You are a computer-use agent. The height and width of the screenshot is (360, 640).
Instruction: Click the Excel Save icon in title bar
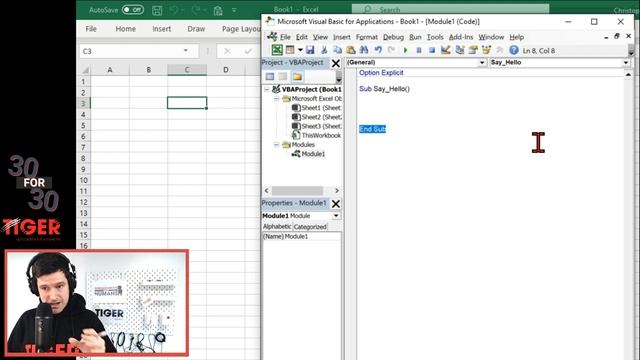[157, 10]
